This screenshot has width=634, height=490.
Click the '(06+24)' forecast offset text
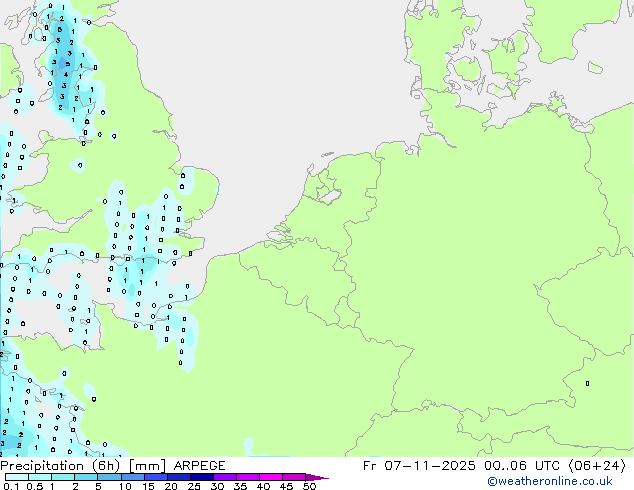[597, 466]
